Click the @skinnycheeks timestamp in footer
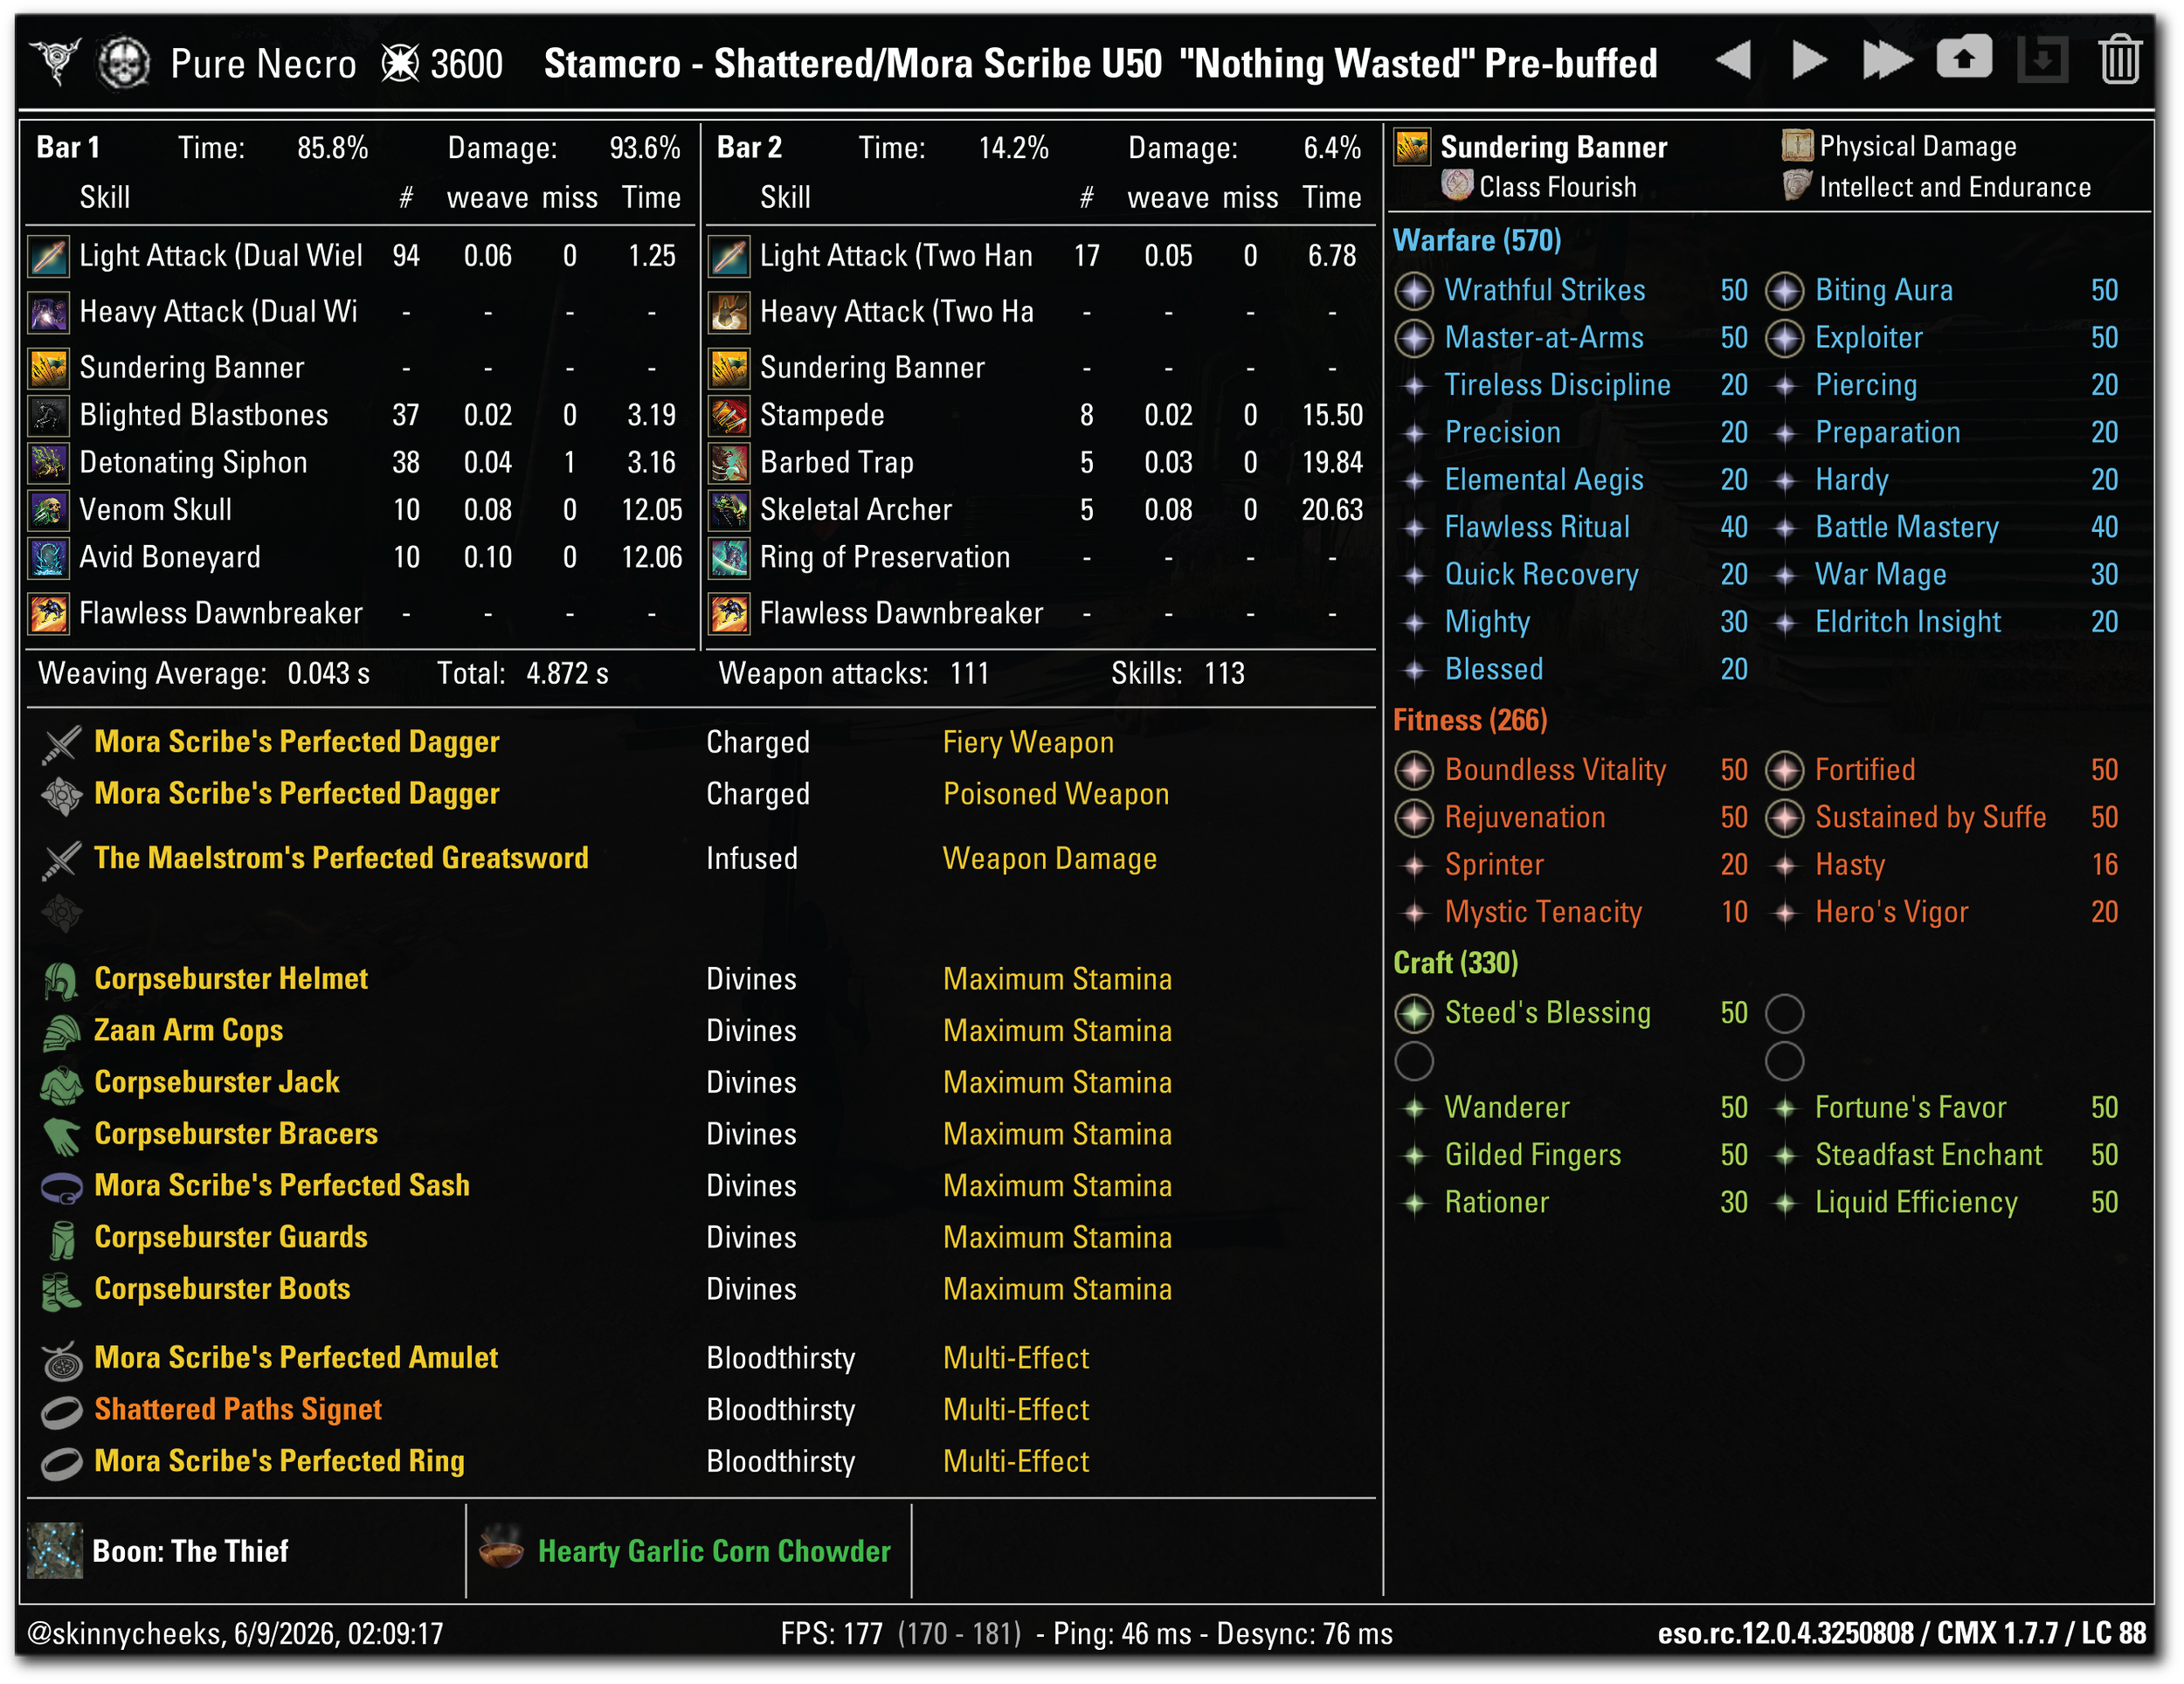 pos(235,1634)
